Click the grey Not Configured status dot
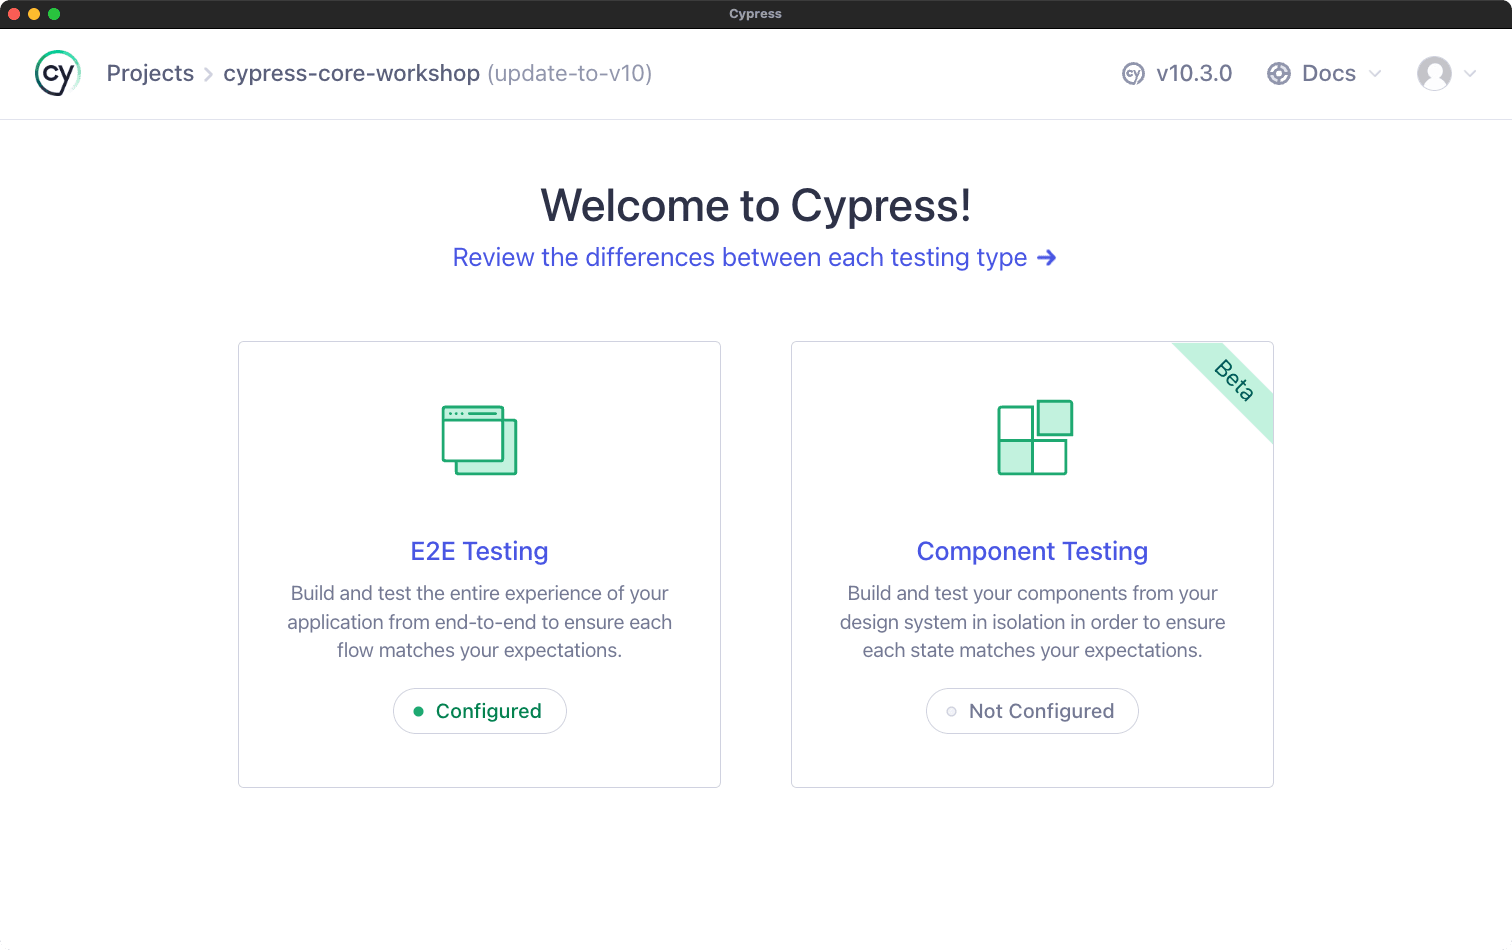The image size is (1512, 950). coord(952,712)
